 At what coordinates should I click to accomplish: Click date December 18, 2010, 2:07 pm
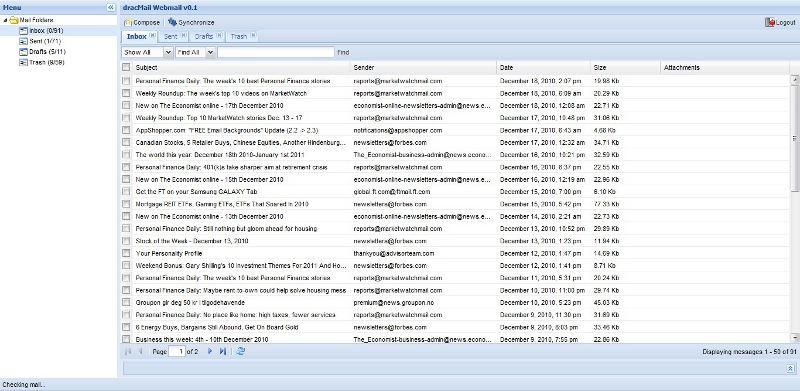540,81
